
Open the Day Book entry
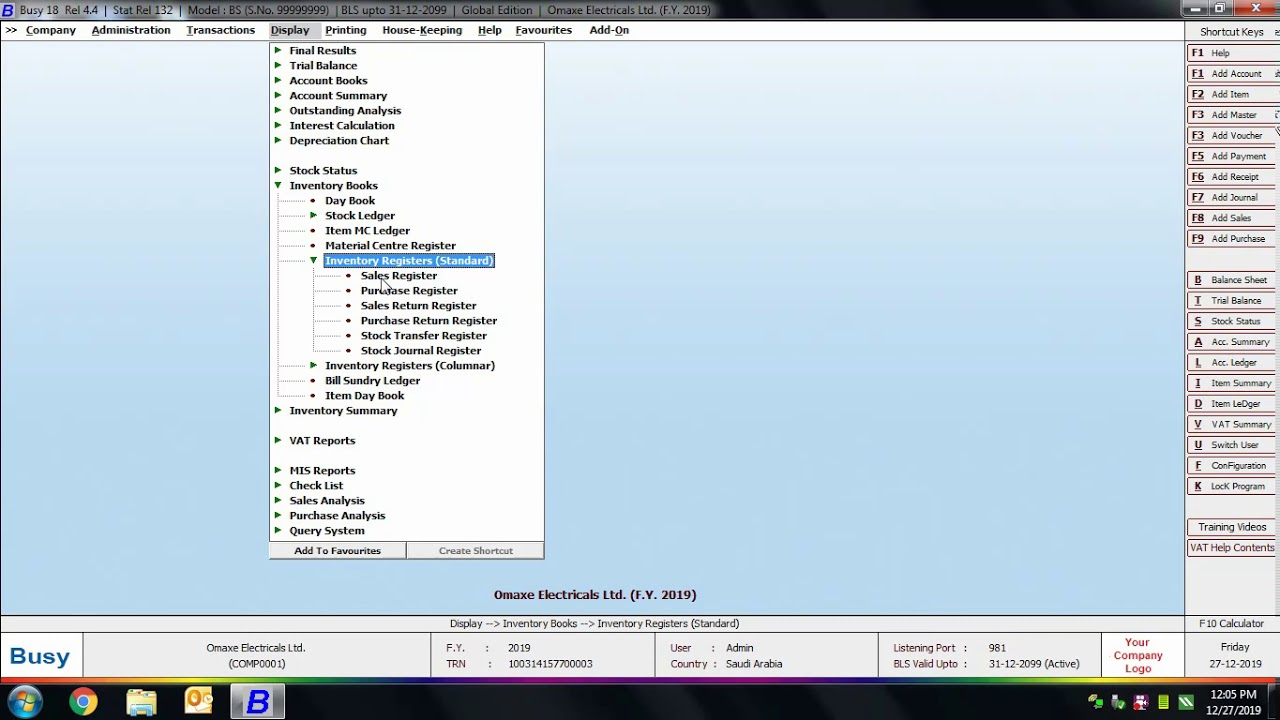coord(350,201)
